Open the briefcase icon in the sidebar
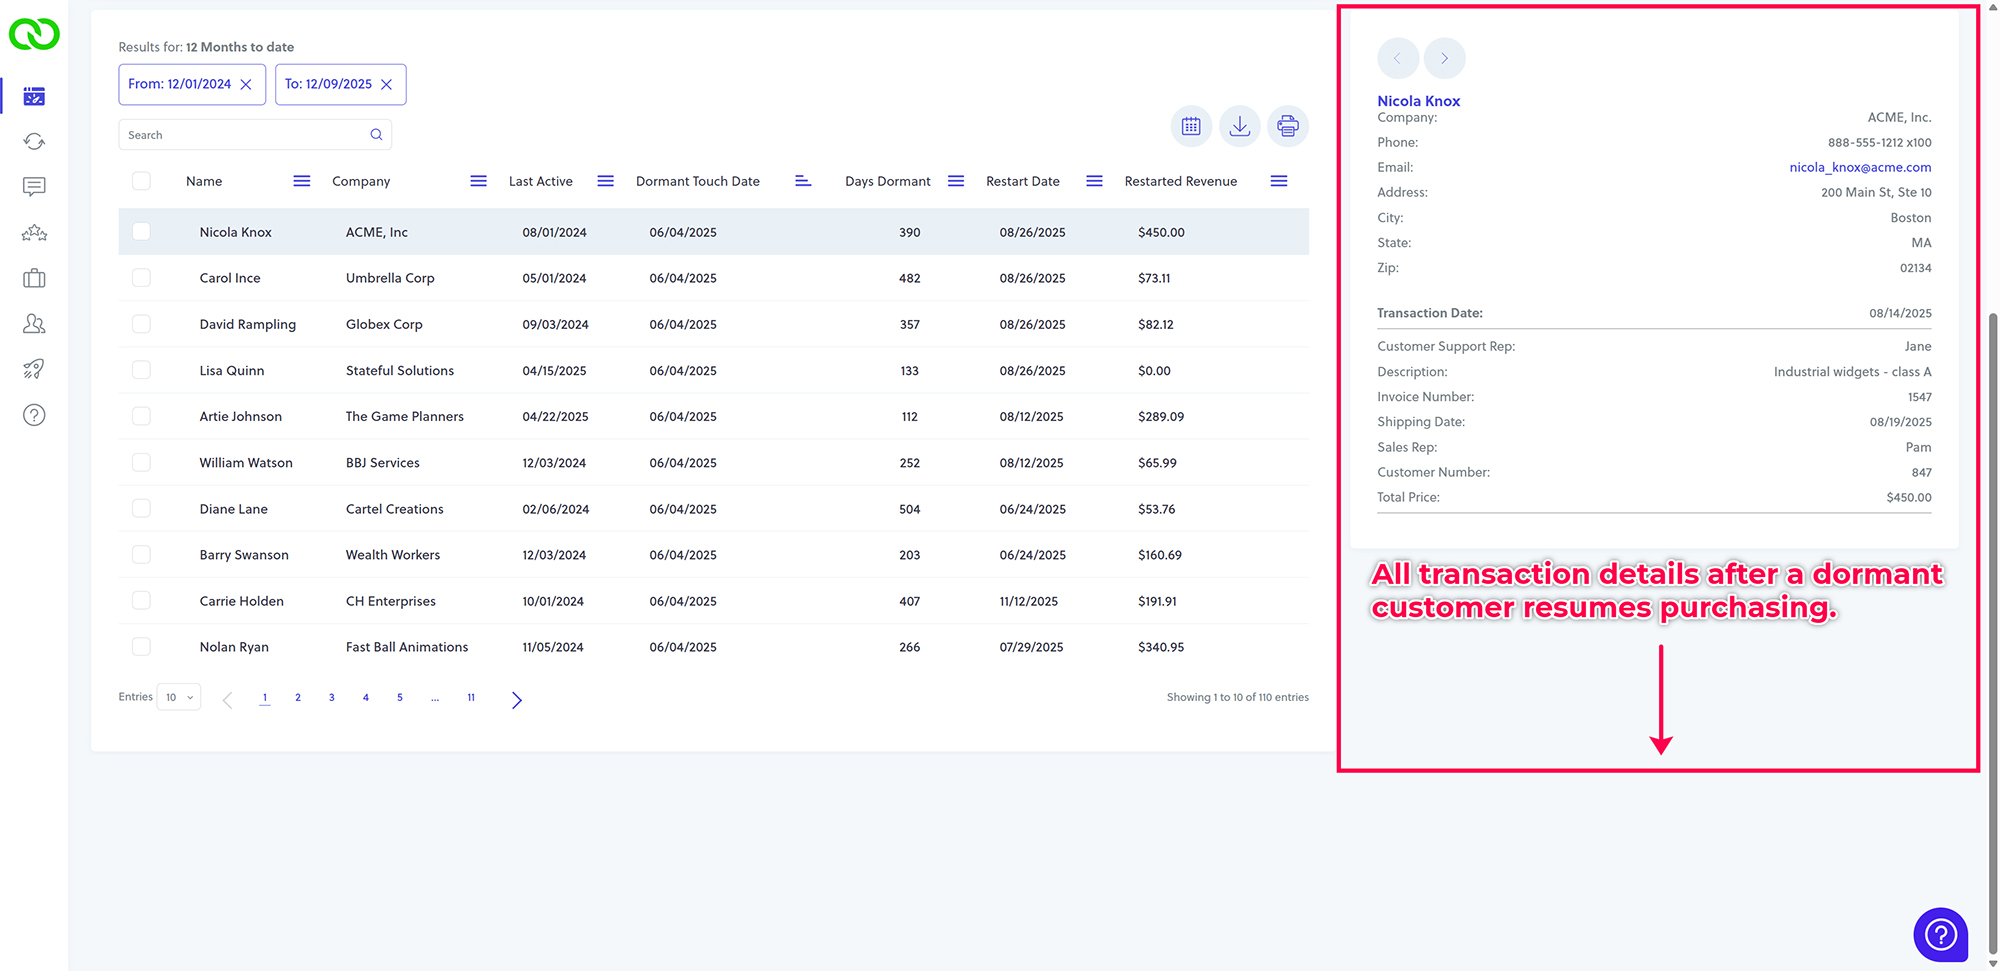The height and width of the screenshot is (971, 2000). pos(34,278)
